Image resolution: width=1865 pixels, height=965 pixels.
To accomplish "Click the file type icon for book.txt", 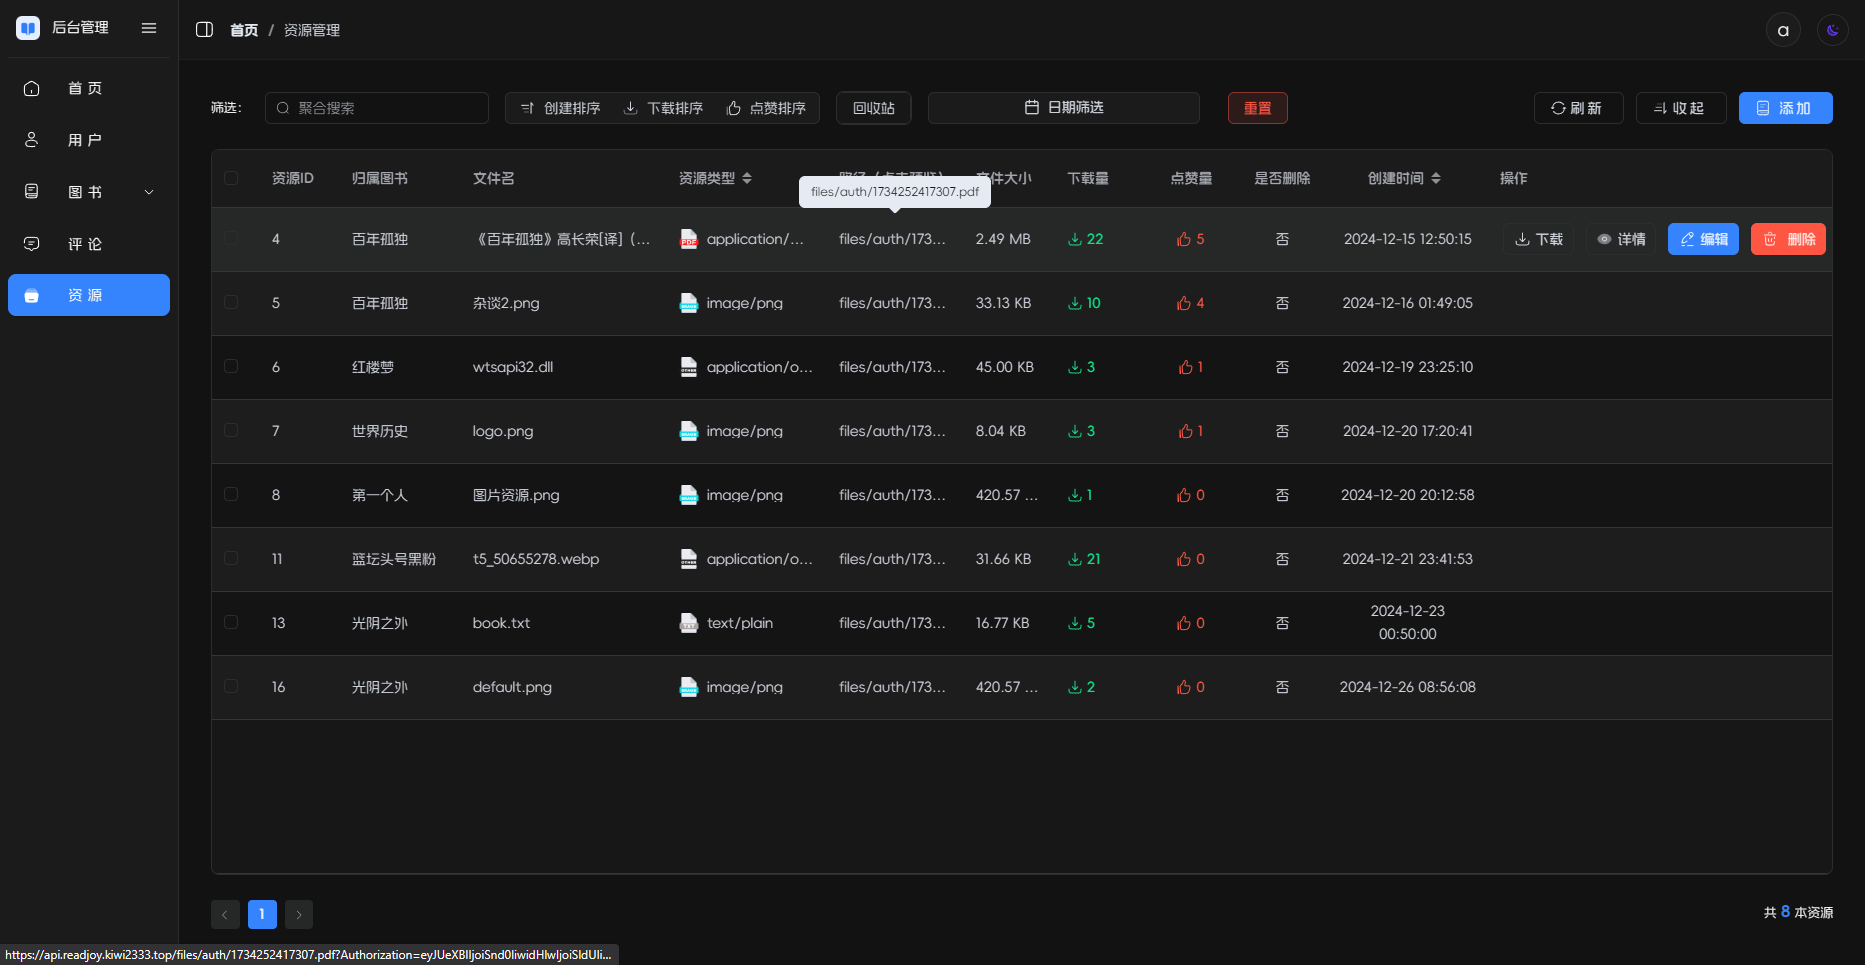I will 689,623.
